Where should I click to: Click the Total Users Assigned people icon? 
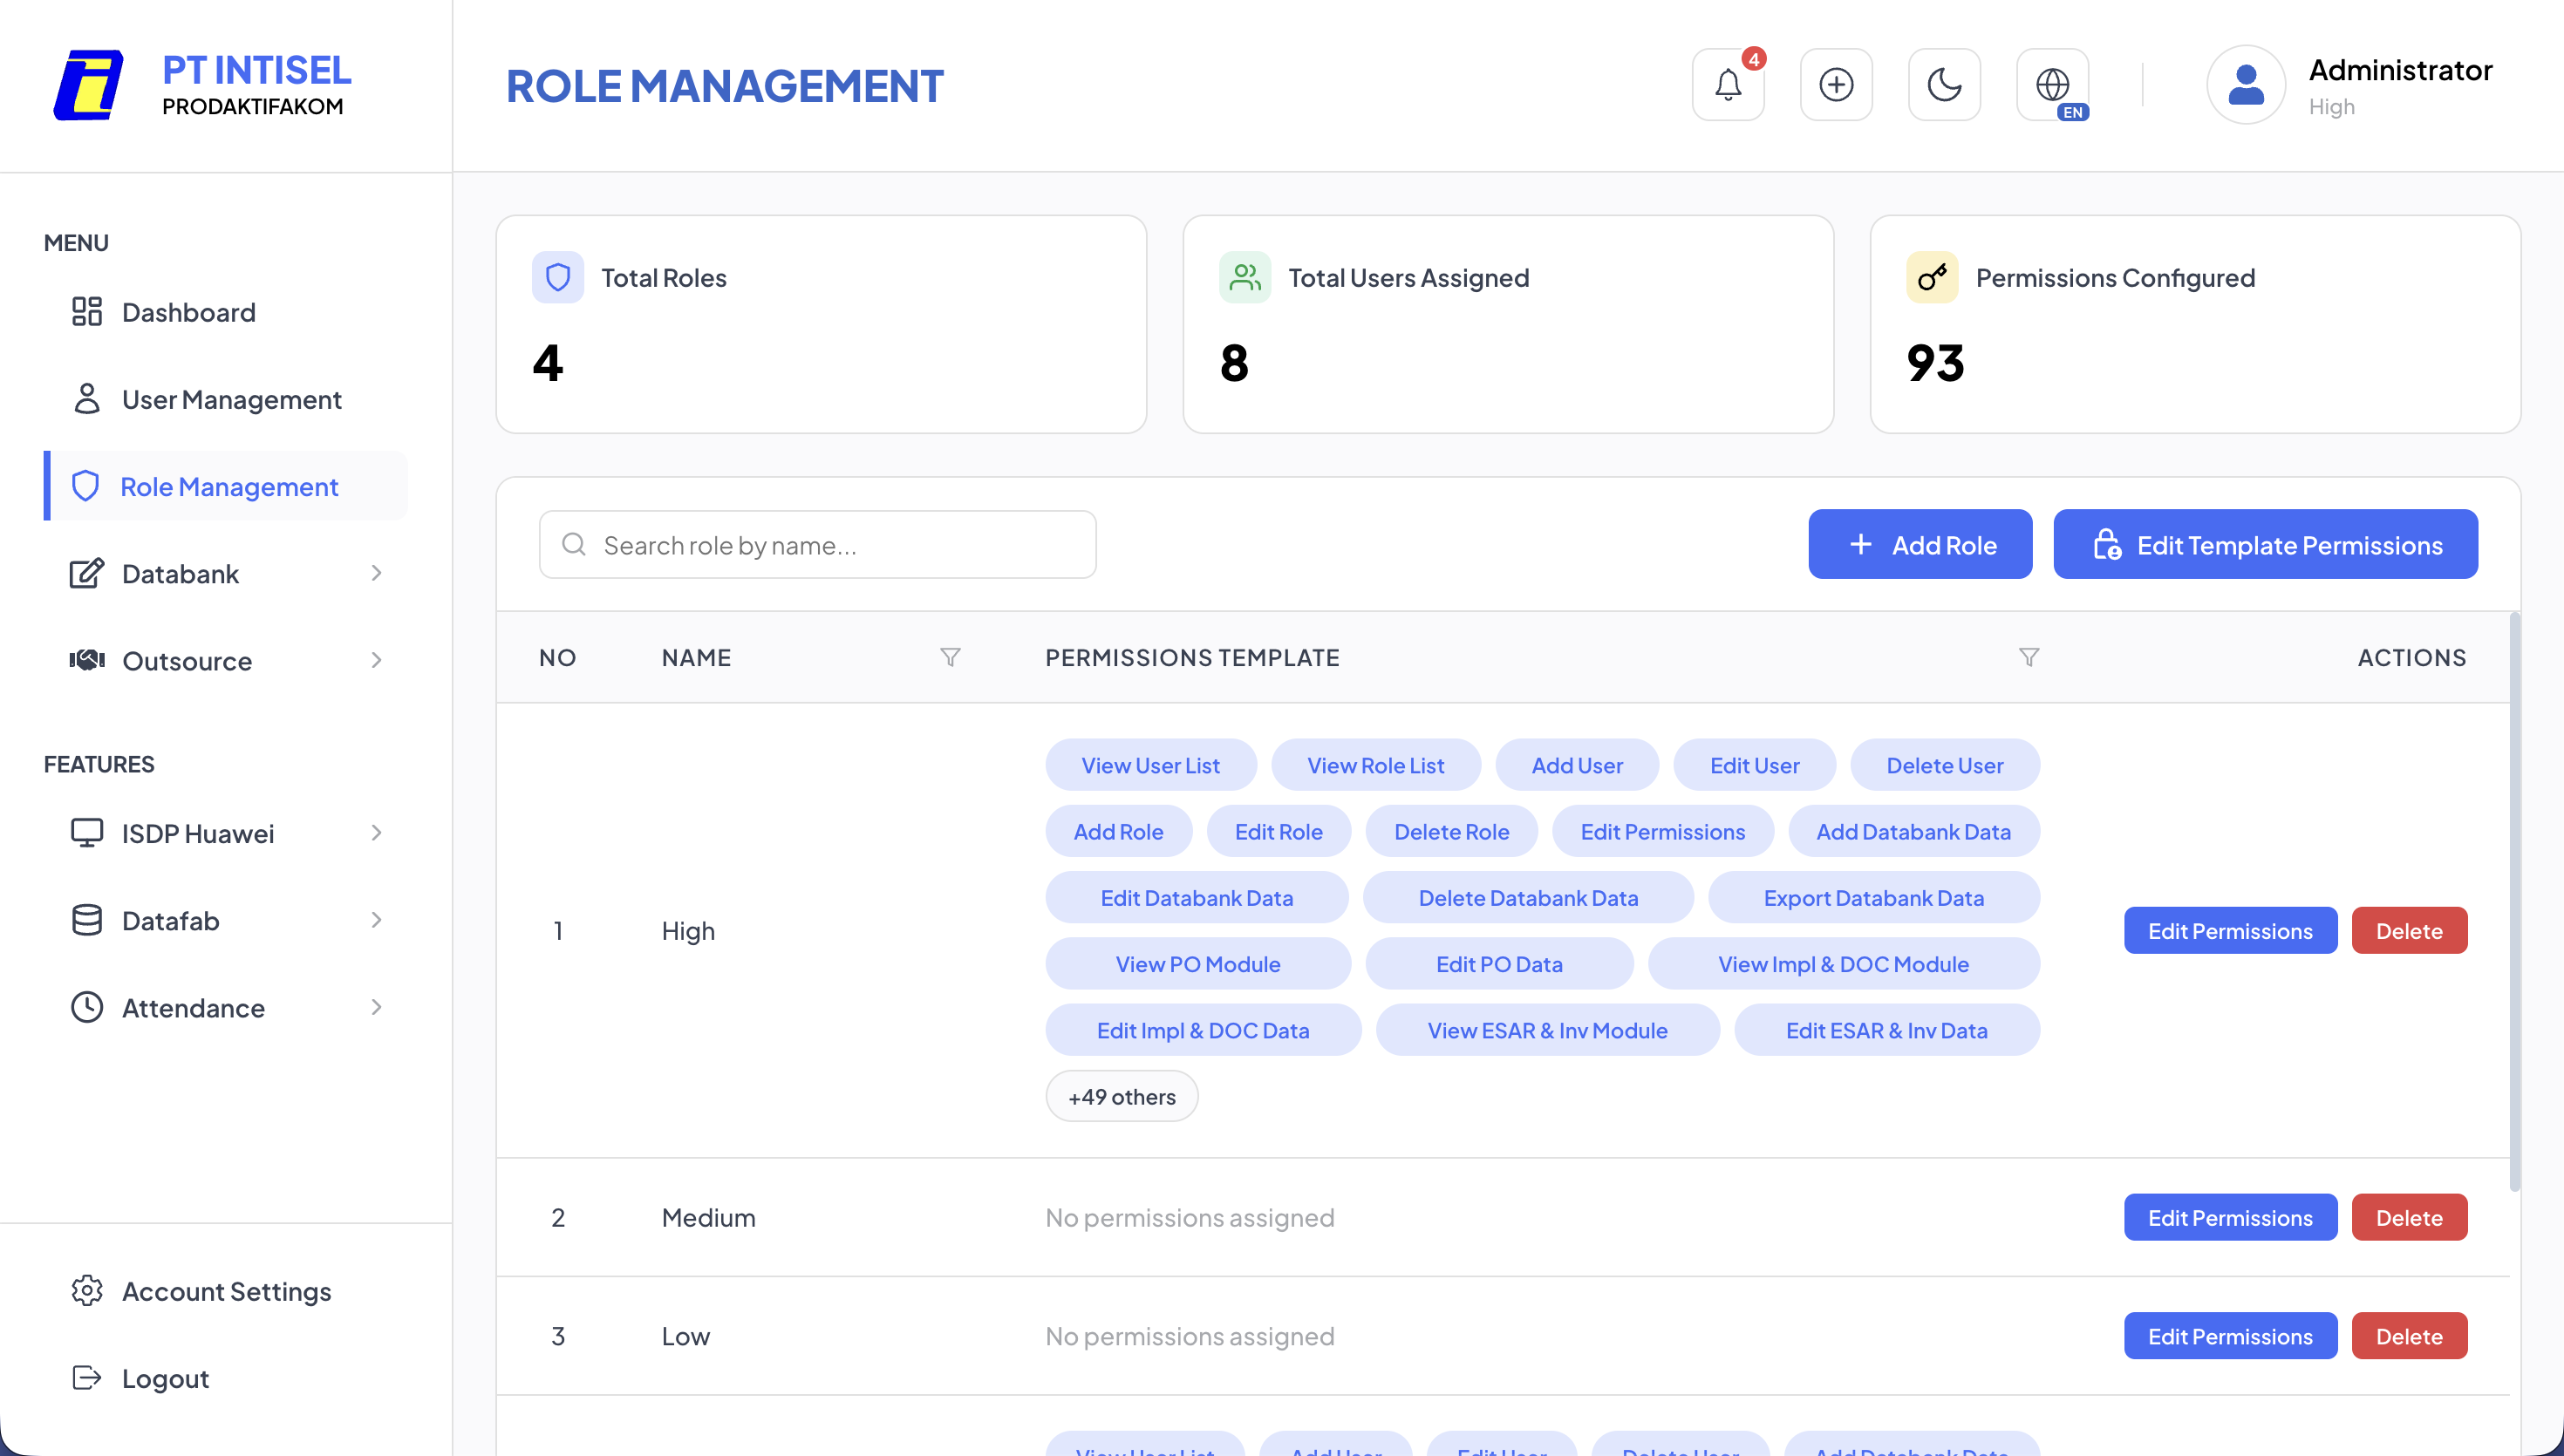pyautogui.click(x=1245, y=277)
